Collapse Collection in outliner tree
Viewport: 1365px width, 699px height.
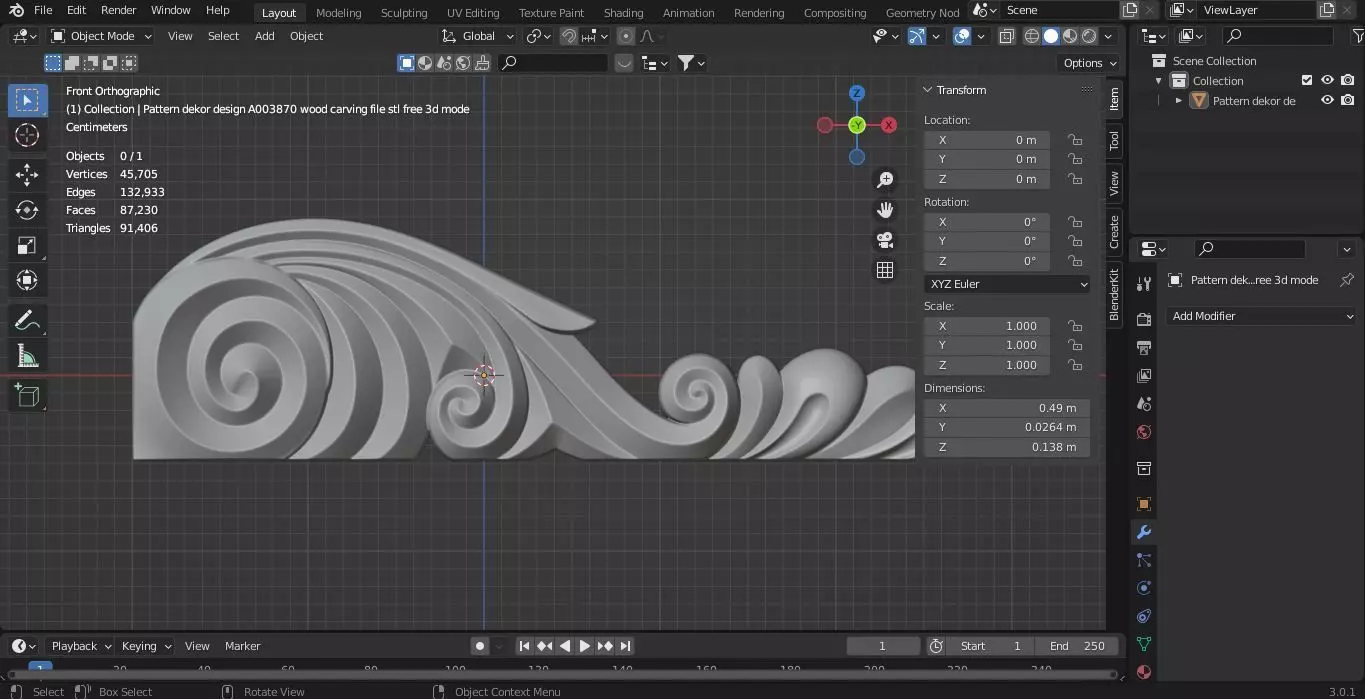pyautogui.click(x=1159, y=81)
